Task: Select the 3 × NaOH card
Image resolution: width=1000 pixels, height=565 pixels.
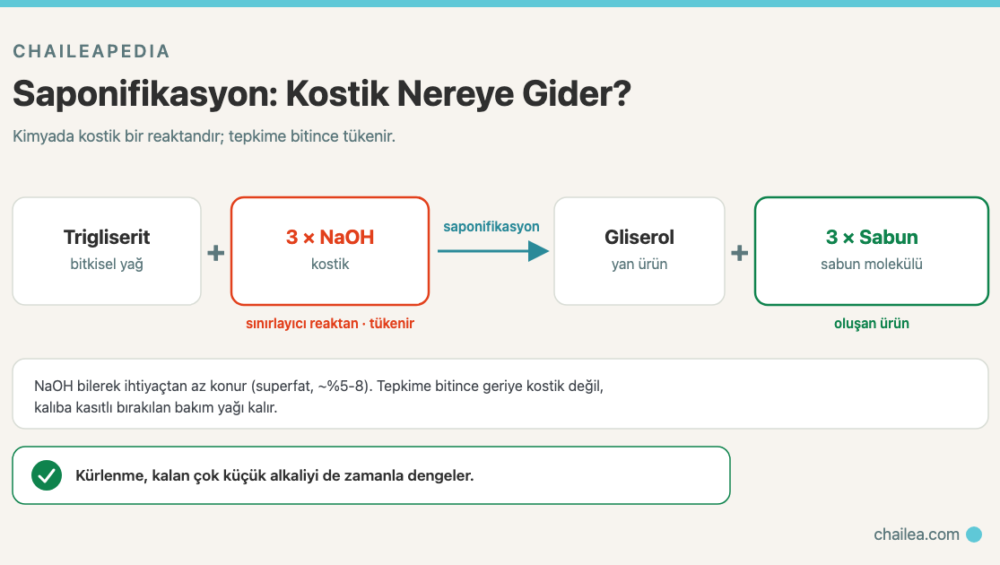Action: [330, 251]
